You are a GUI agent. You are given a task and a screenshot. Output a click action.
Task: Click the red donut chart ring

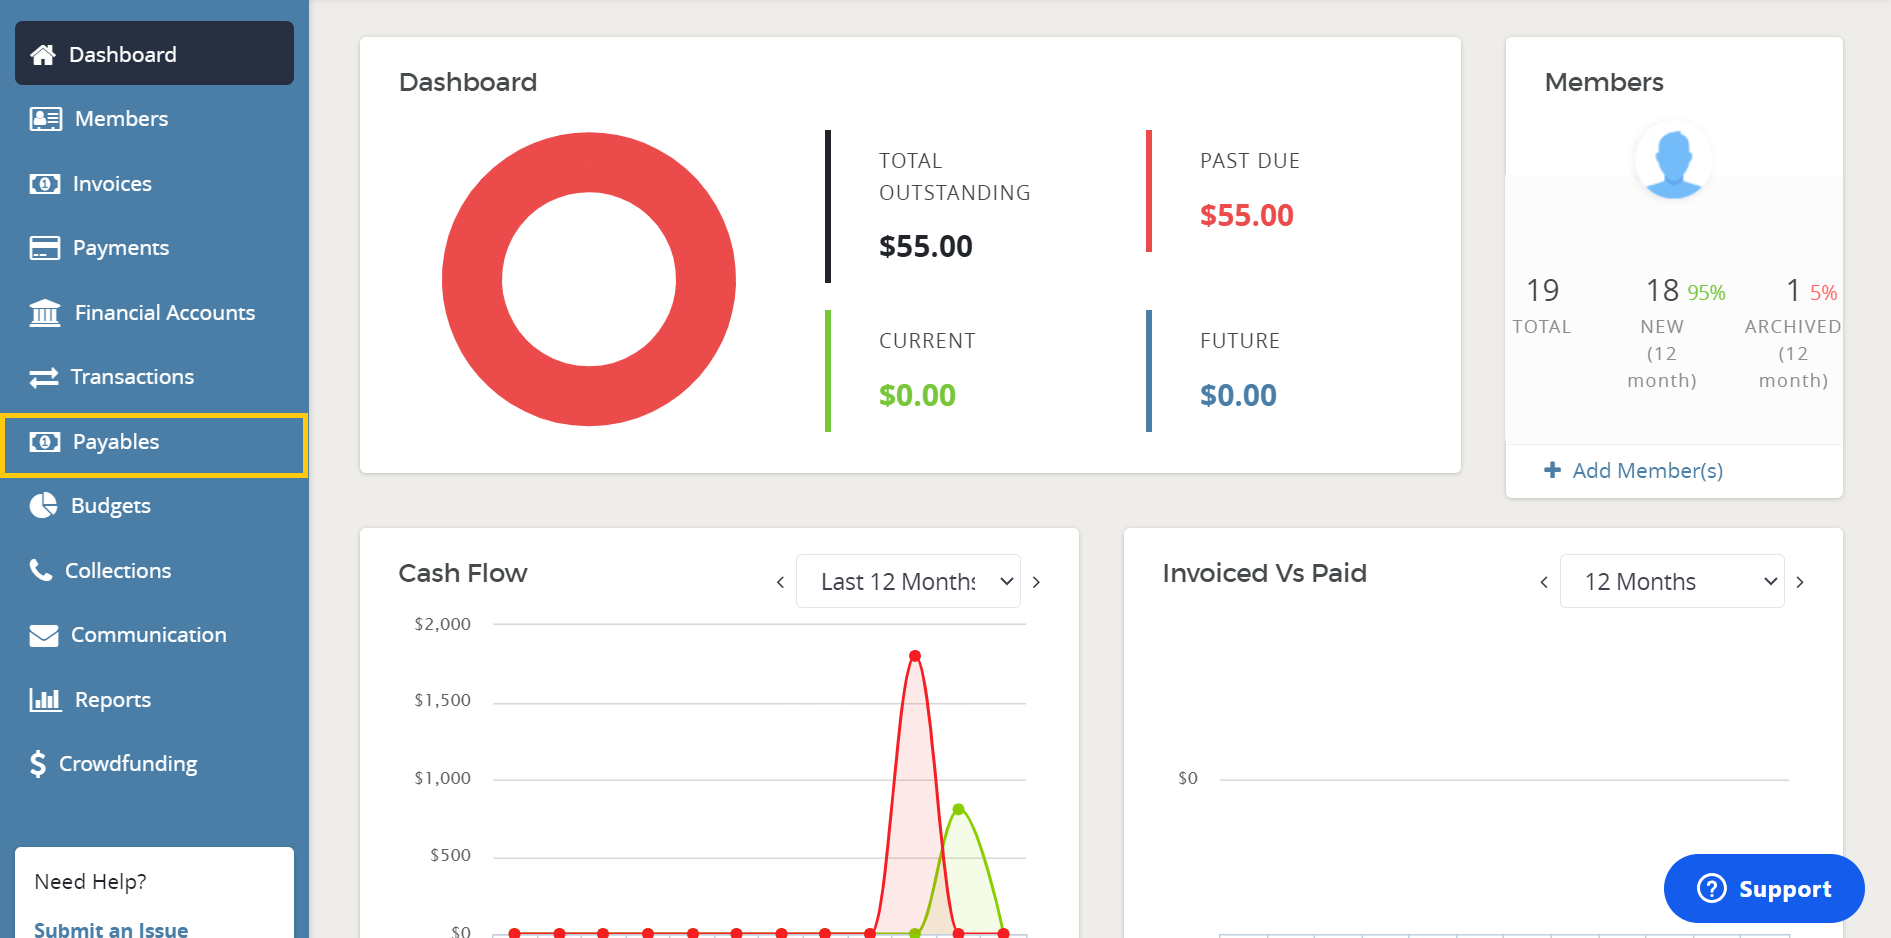(x=472, y=279)
